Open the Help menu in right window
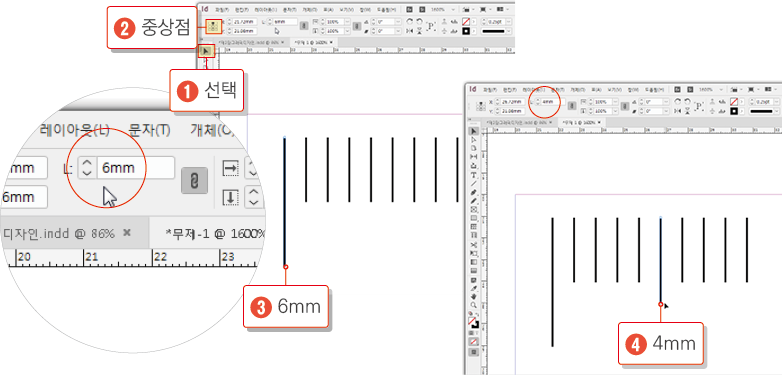Screen dimensions: 782x375 click(654, 89)
